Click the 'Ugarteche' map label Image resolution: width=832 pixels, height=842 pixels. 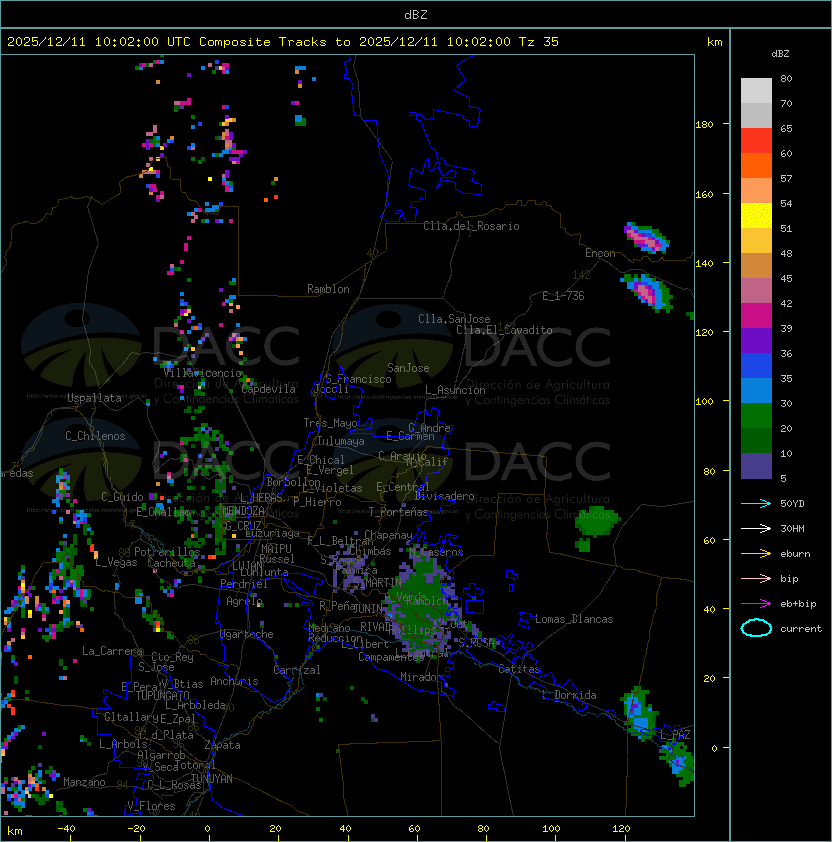coord(247,634)
